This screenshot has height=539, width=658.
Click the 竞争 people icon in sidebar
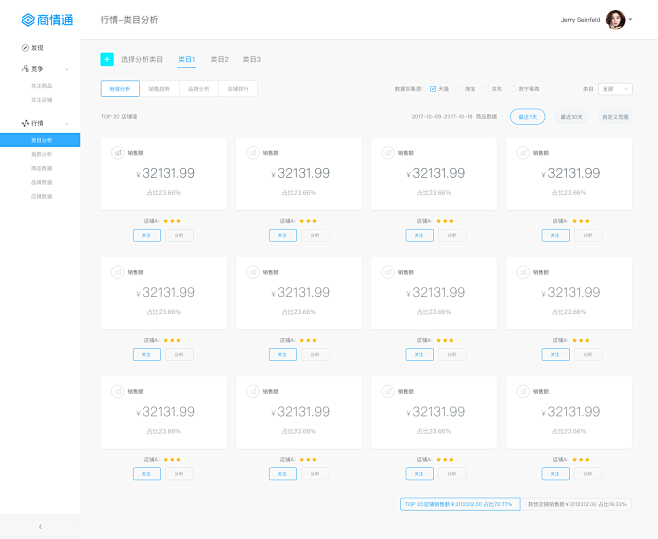[x=25, y=69]
